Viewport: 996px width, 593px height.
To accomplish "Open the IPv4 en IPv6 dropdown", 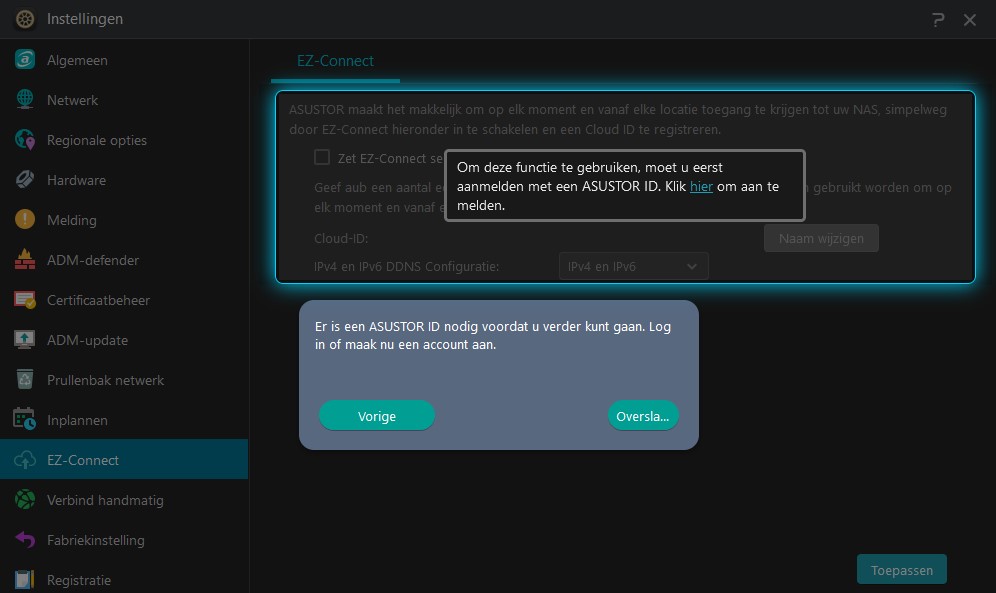I will [633, 266].
